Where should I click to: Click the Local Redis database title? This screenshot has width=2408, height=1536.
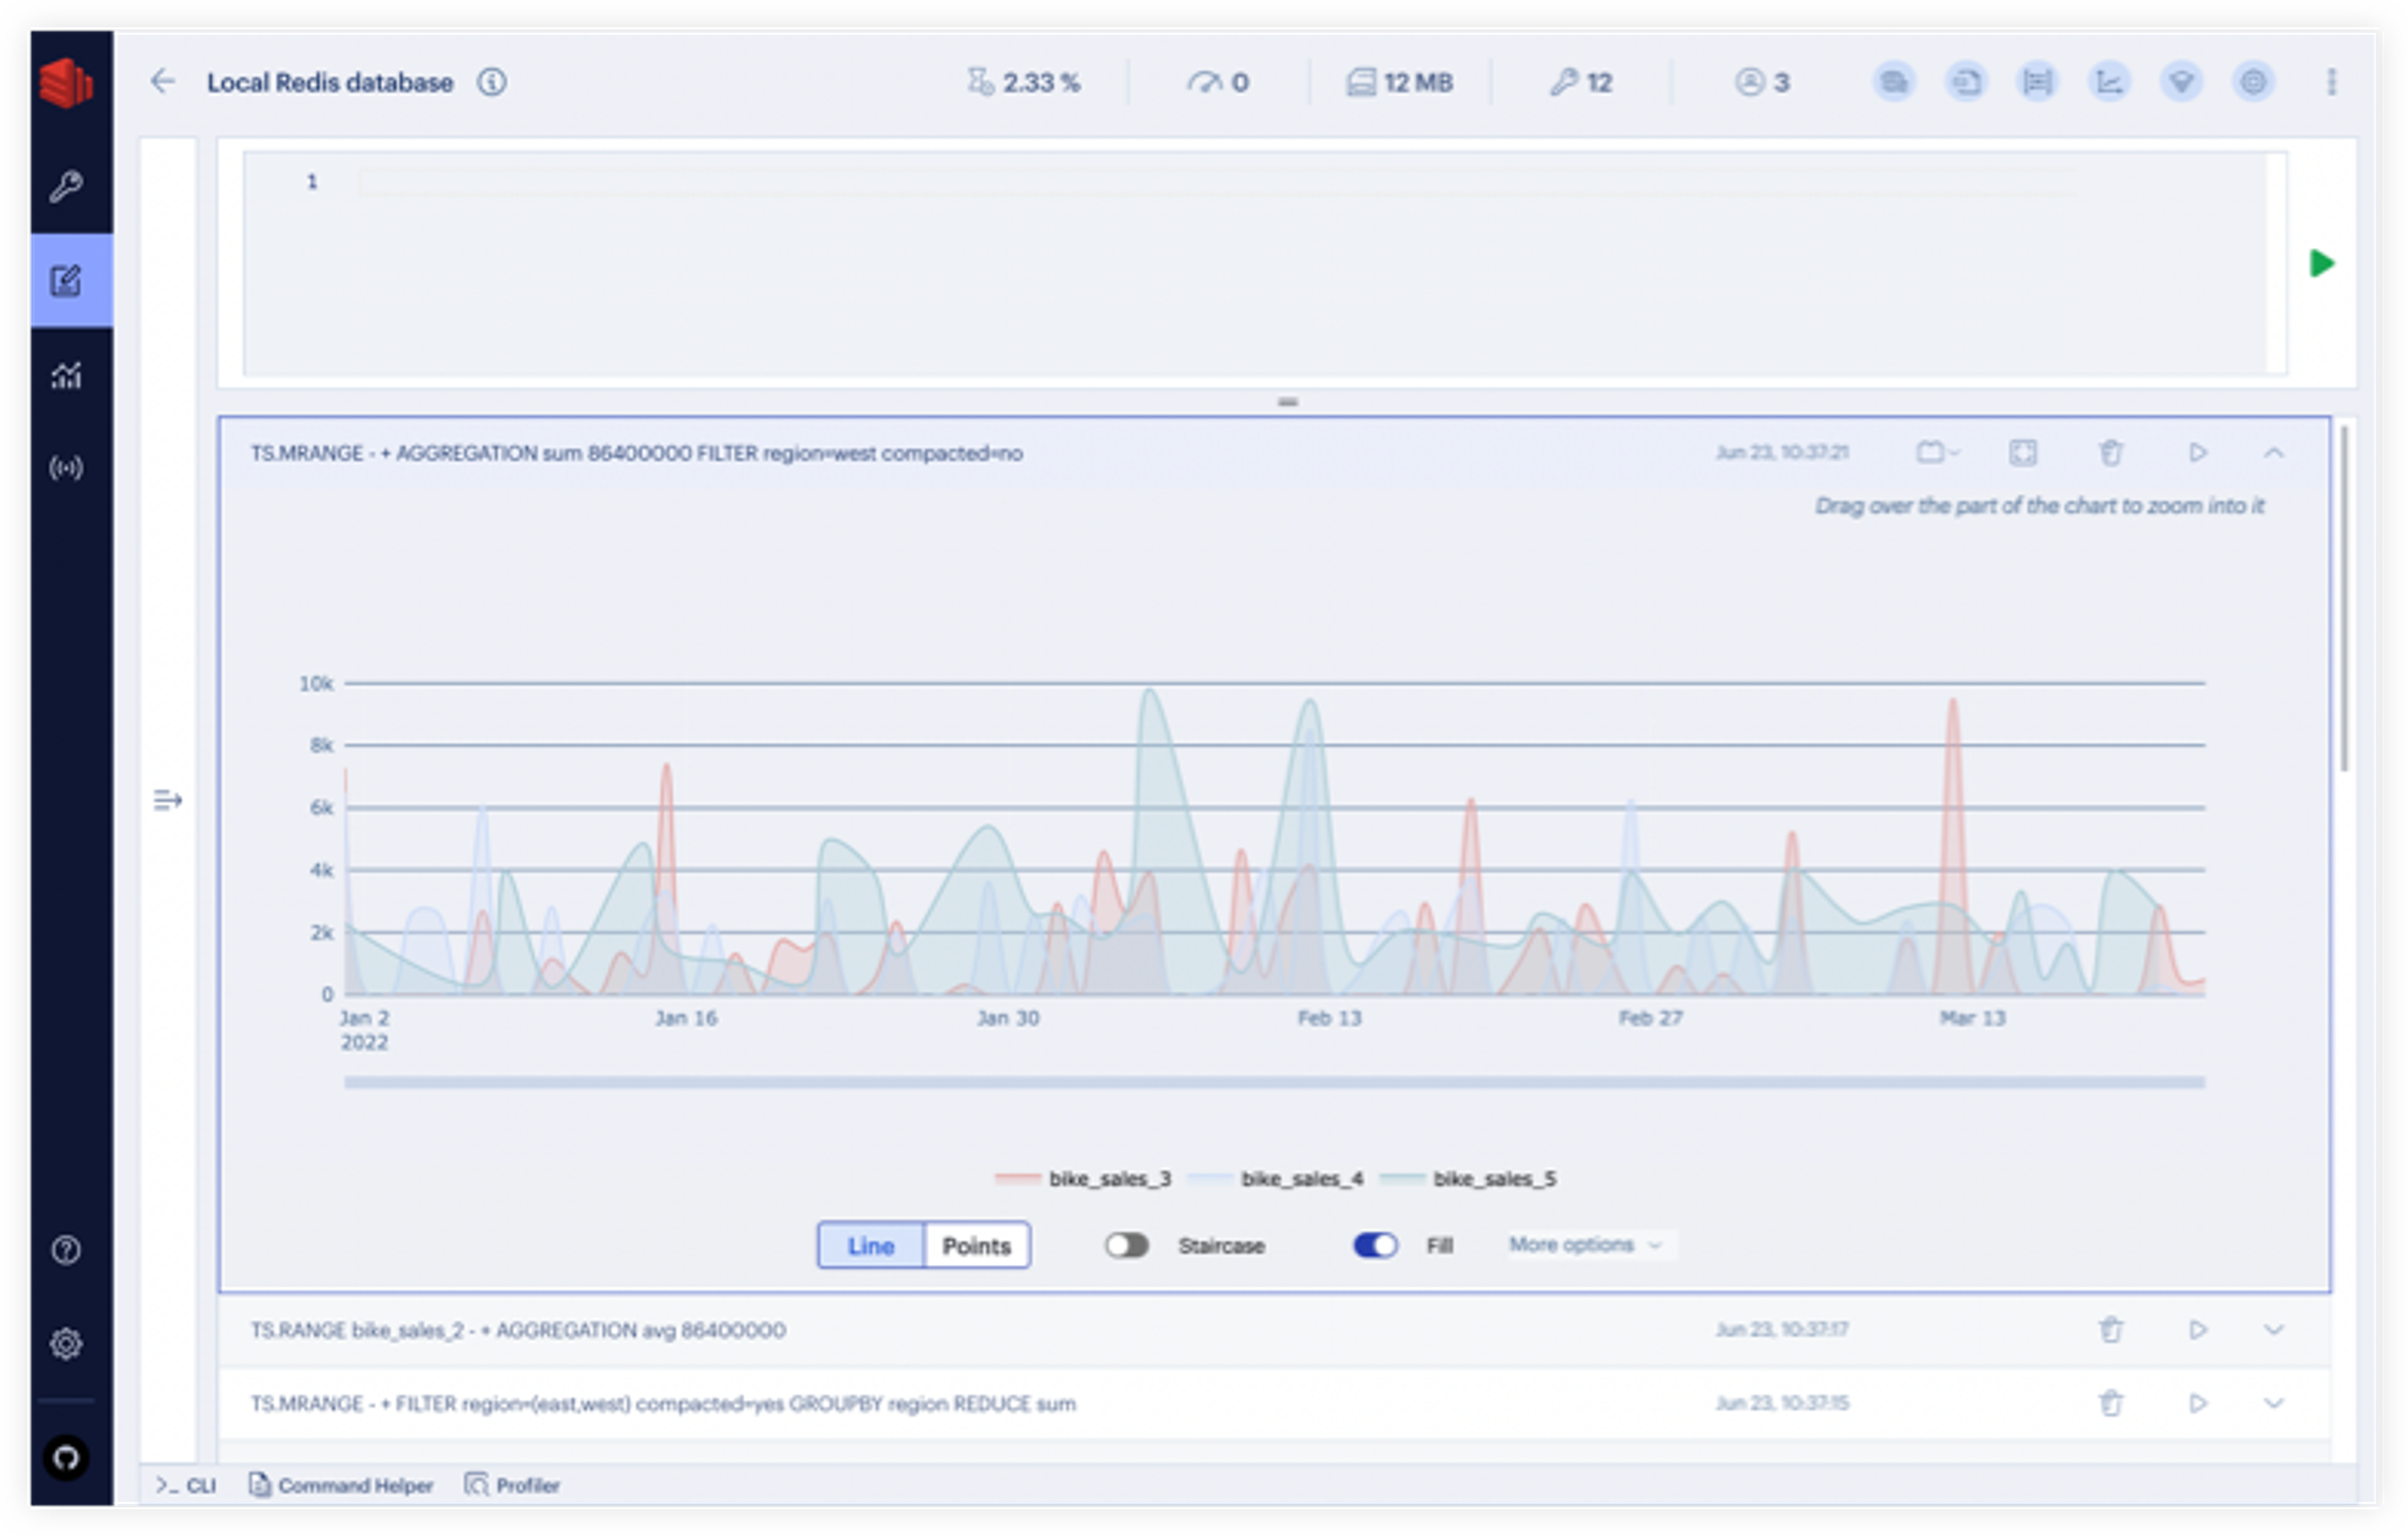click(330, 82)
